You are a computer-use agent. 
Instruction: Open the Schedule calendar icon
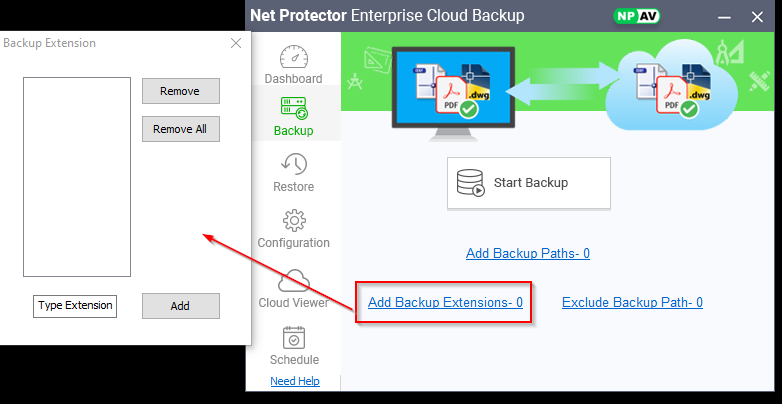click(x=294, y=338)
